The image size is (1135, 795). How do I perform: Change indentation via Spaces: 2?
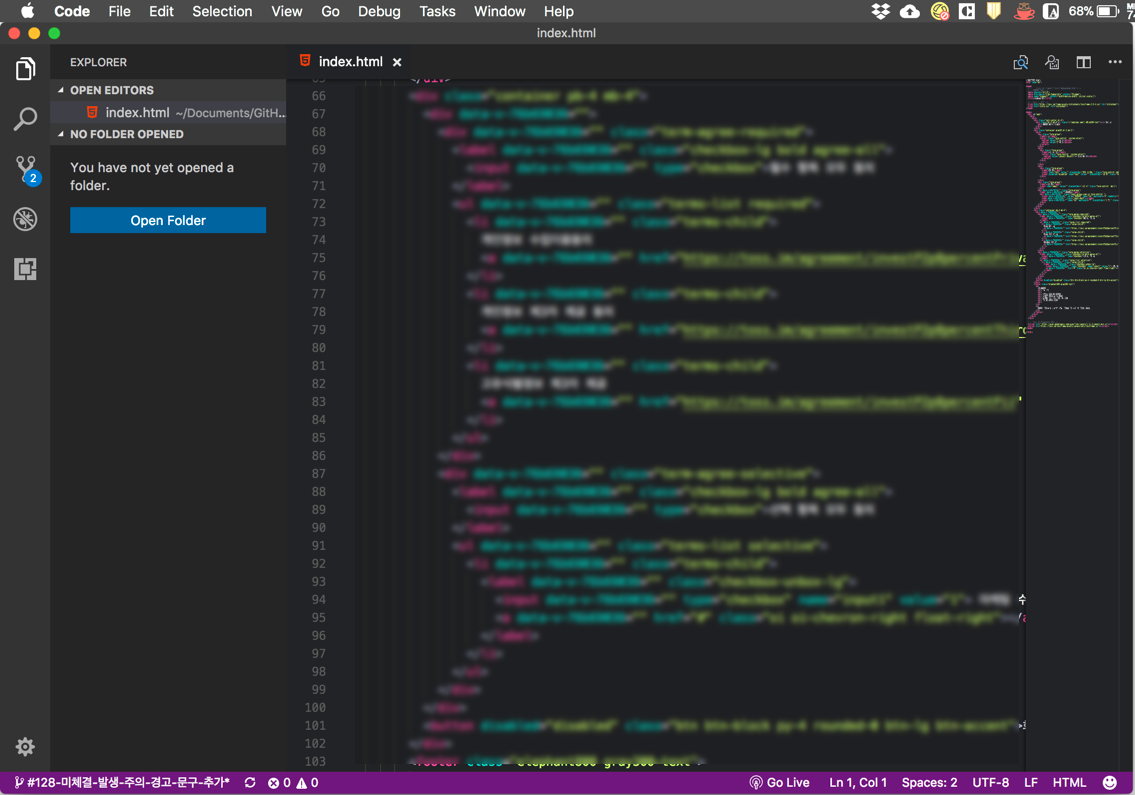(x=929, y=783)
